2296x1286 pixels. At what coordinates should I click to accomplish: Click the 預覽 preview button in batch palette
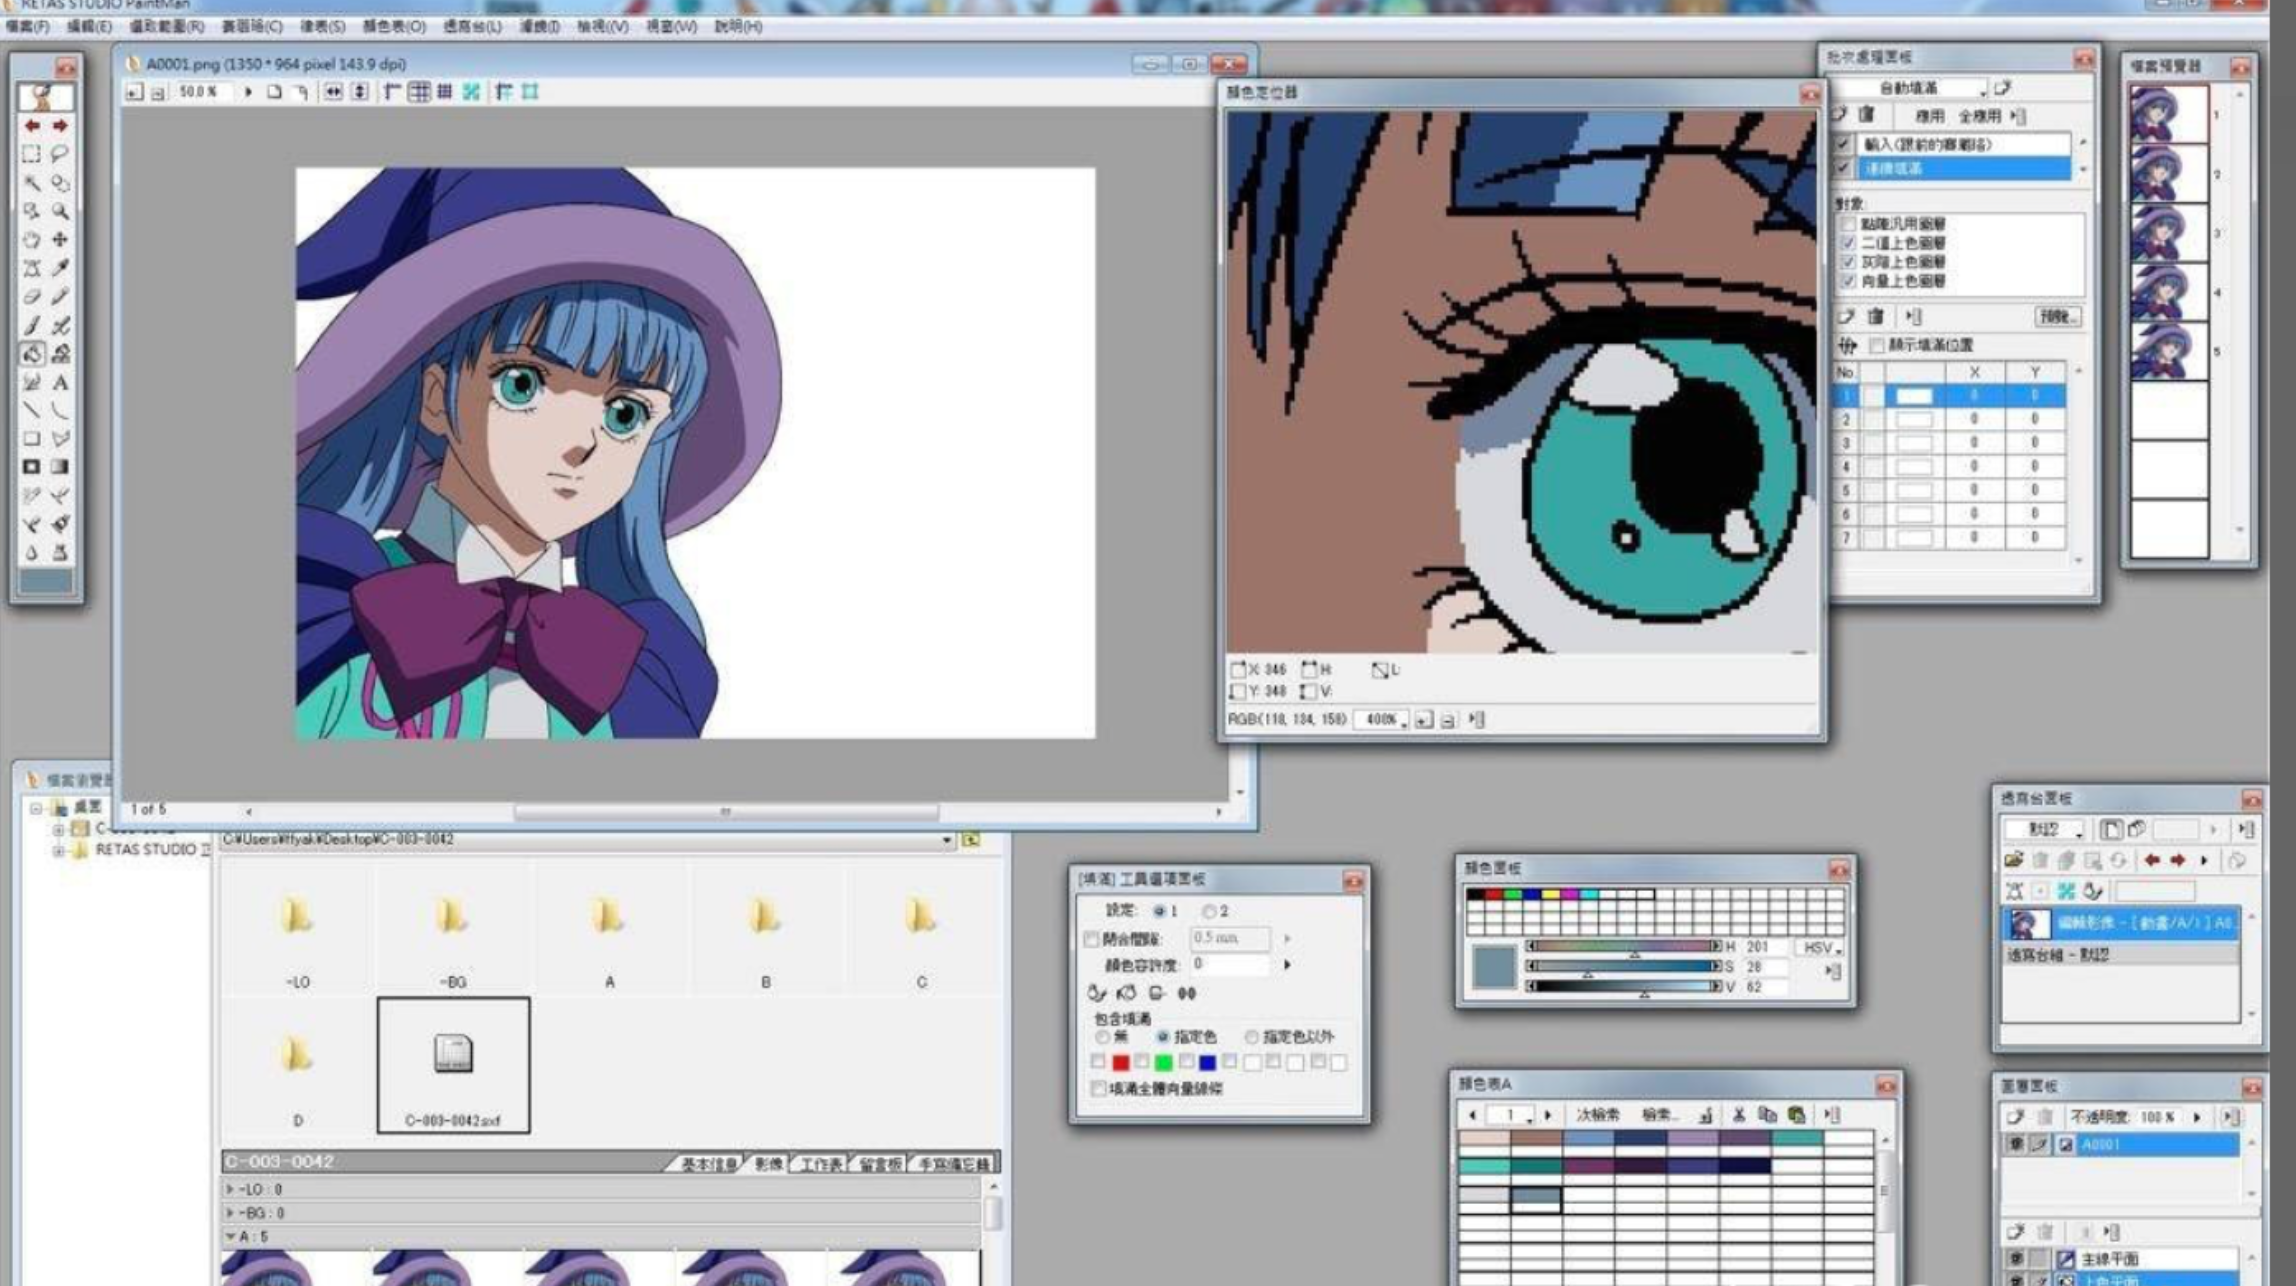coord(2058,317)
